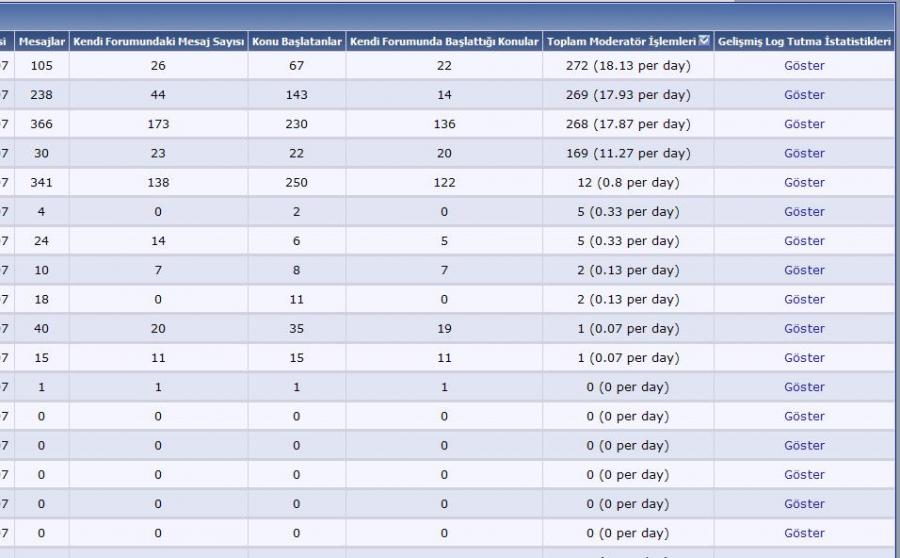Click Göster in the 269 (17.93 per day) row

coord(804,95)
